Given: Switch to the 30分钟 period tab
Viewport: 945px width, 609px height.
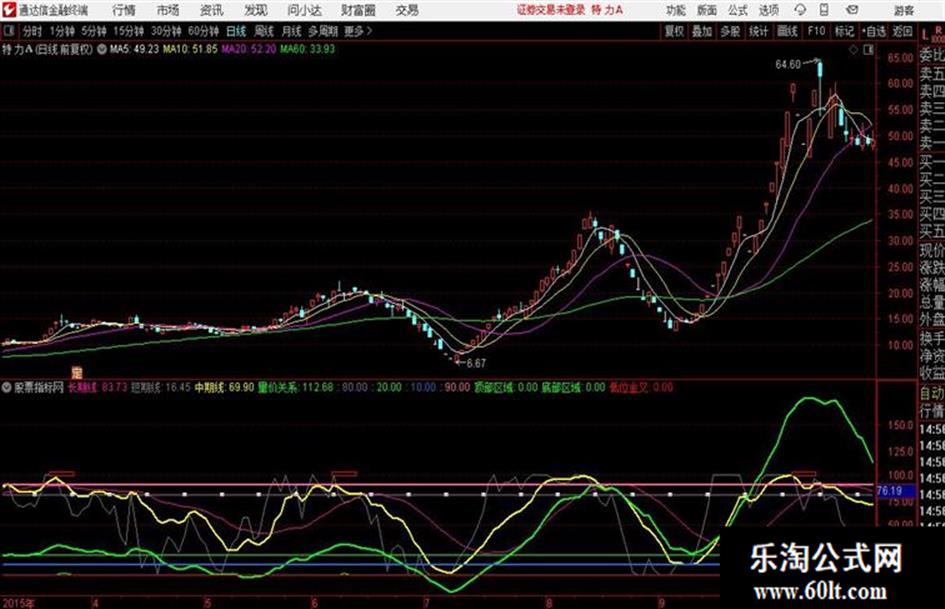Looking at the screenshot, I should 166,31.
